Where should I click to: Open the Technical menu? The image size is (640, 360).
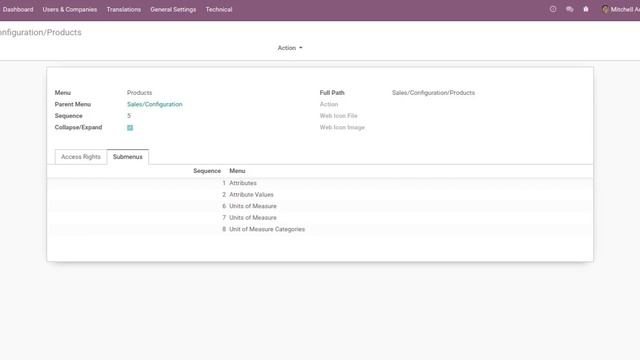pyautogui.click(x=219, y=9)
